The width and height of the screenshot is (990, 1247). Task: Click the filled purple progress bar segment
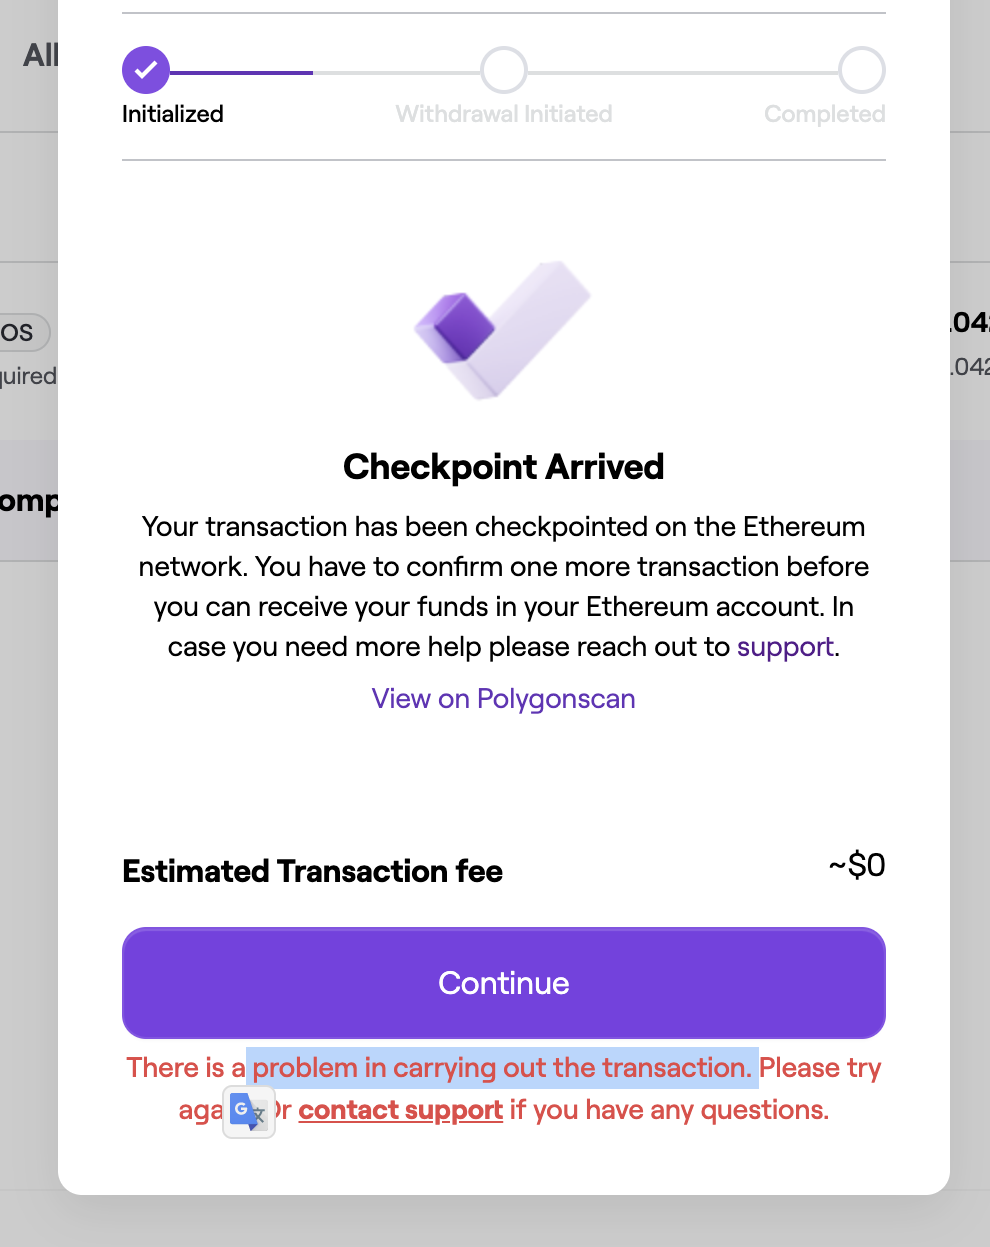pos(241,72)
